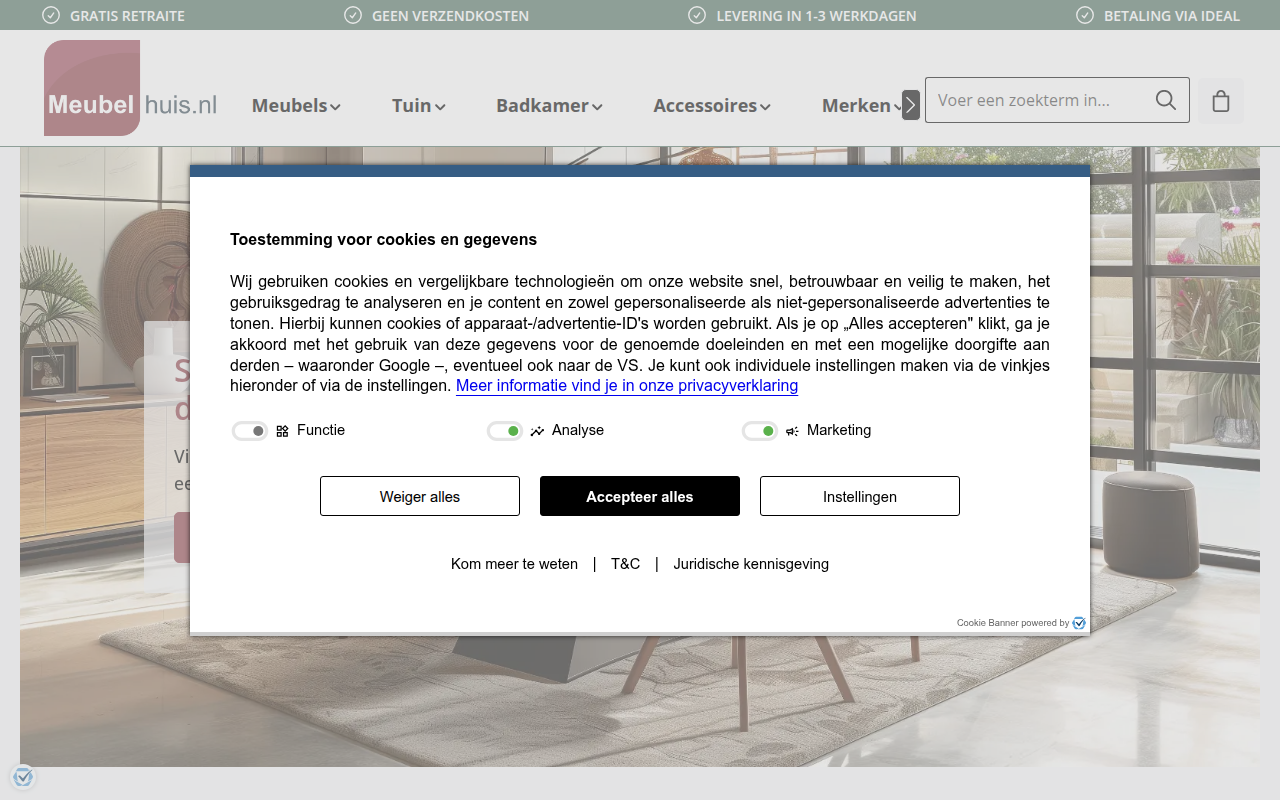Expand the Tuin menu
The width and height of the screenshot is (1280, 800).
[x=418, y=105]
